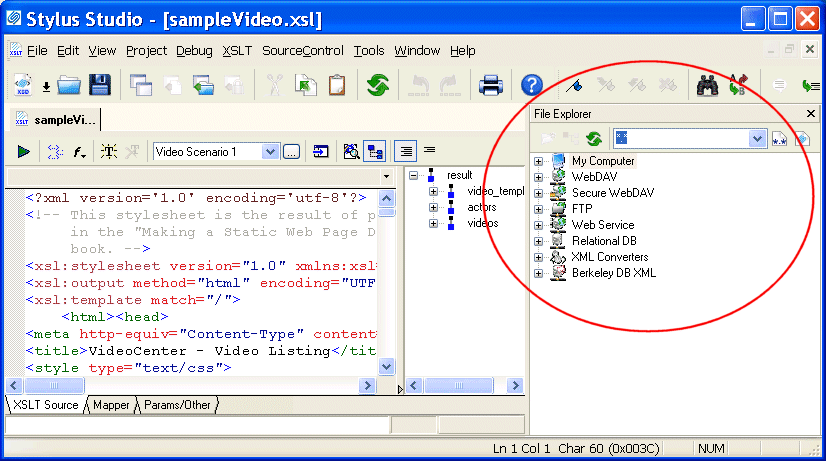Click the Save floppy disk icon
Viewport: 826px width, 461px height.
pos(99,85)
